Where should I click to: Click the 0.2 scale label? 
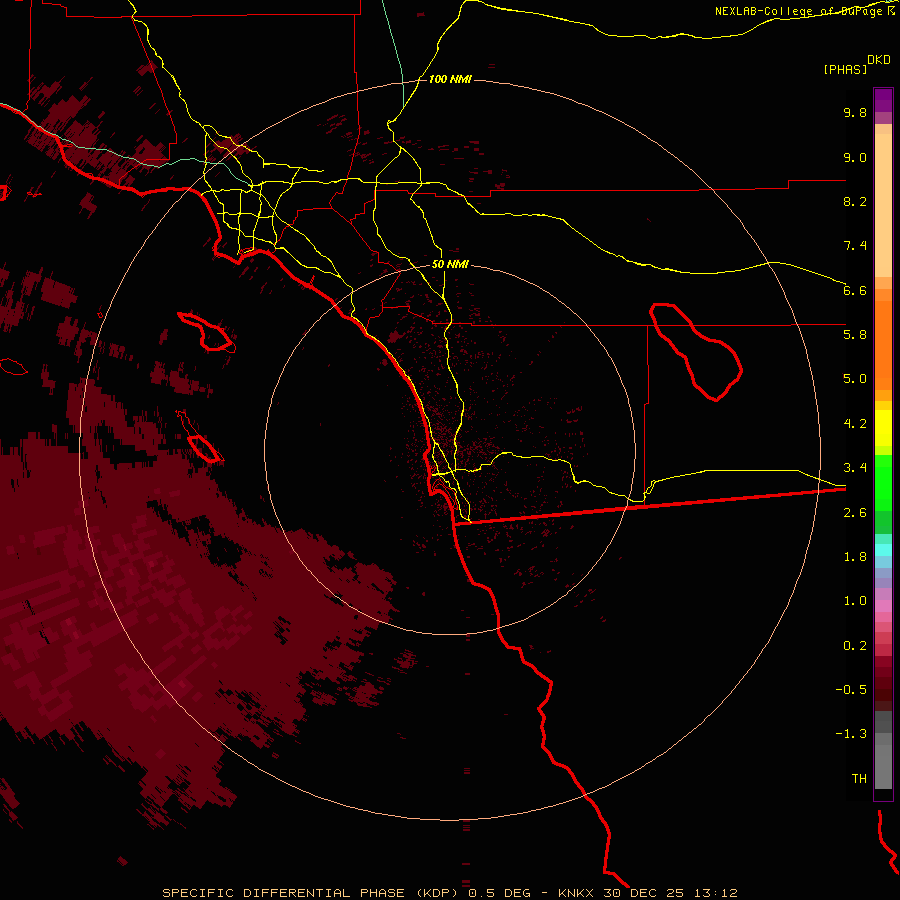855,646
